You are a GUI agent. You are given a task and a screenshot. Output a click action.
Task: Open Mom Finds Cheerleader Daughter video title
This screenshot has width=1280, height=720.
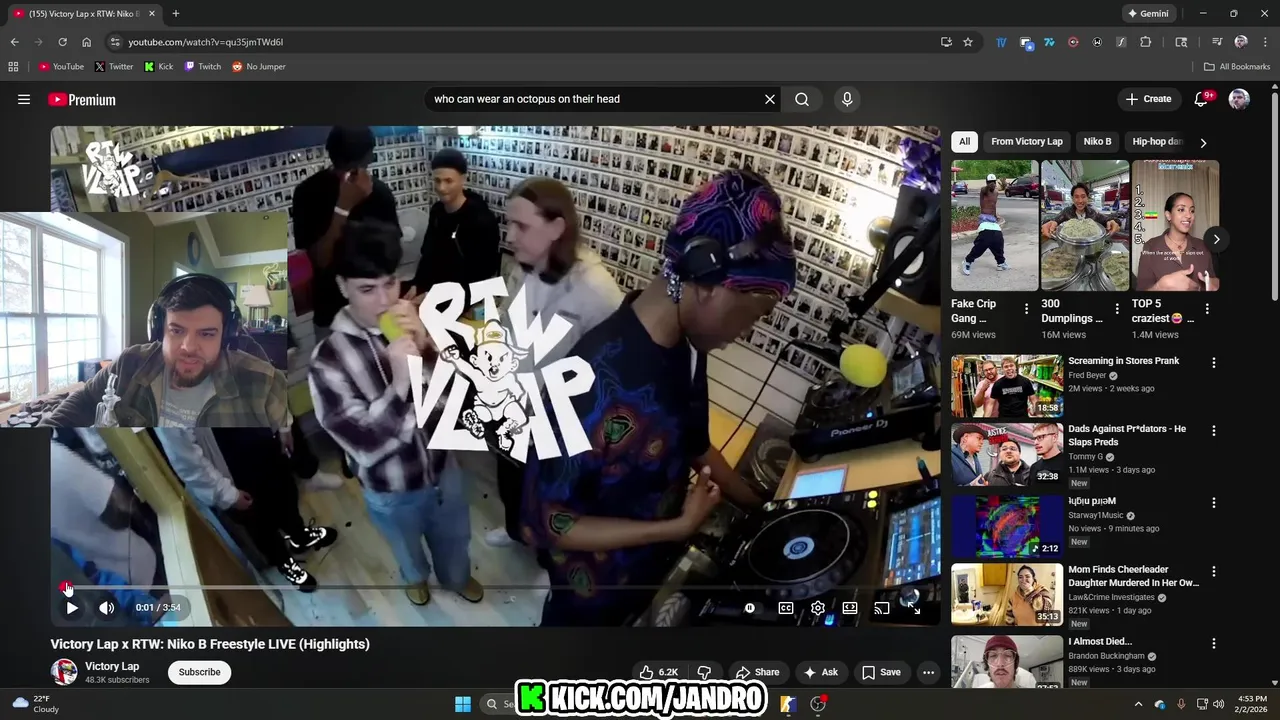click(1133, 576)
